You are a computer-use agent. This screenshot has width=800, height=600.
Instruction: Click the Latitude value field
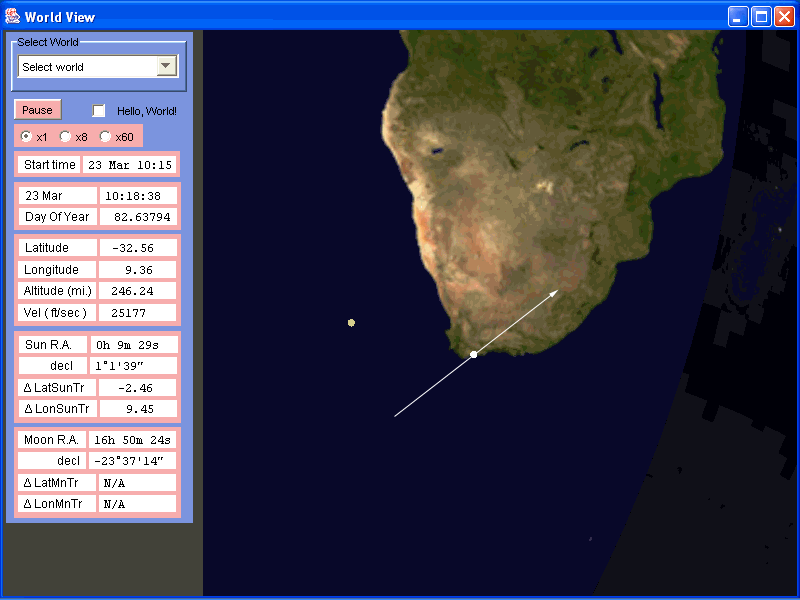pyautogui.click(x=138, y=247)
